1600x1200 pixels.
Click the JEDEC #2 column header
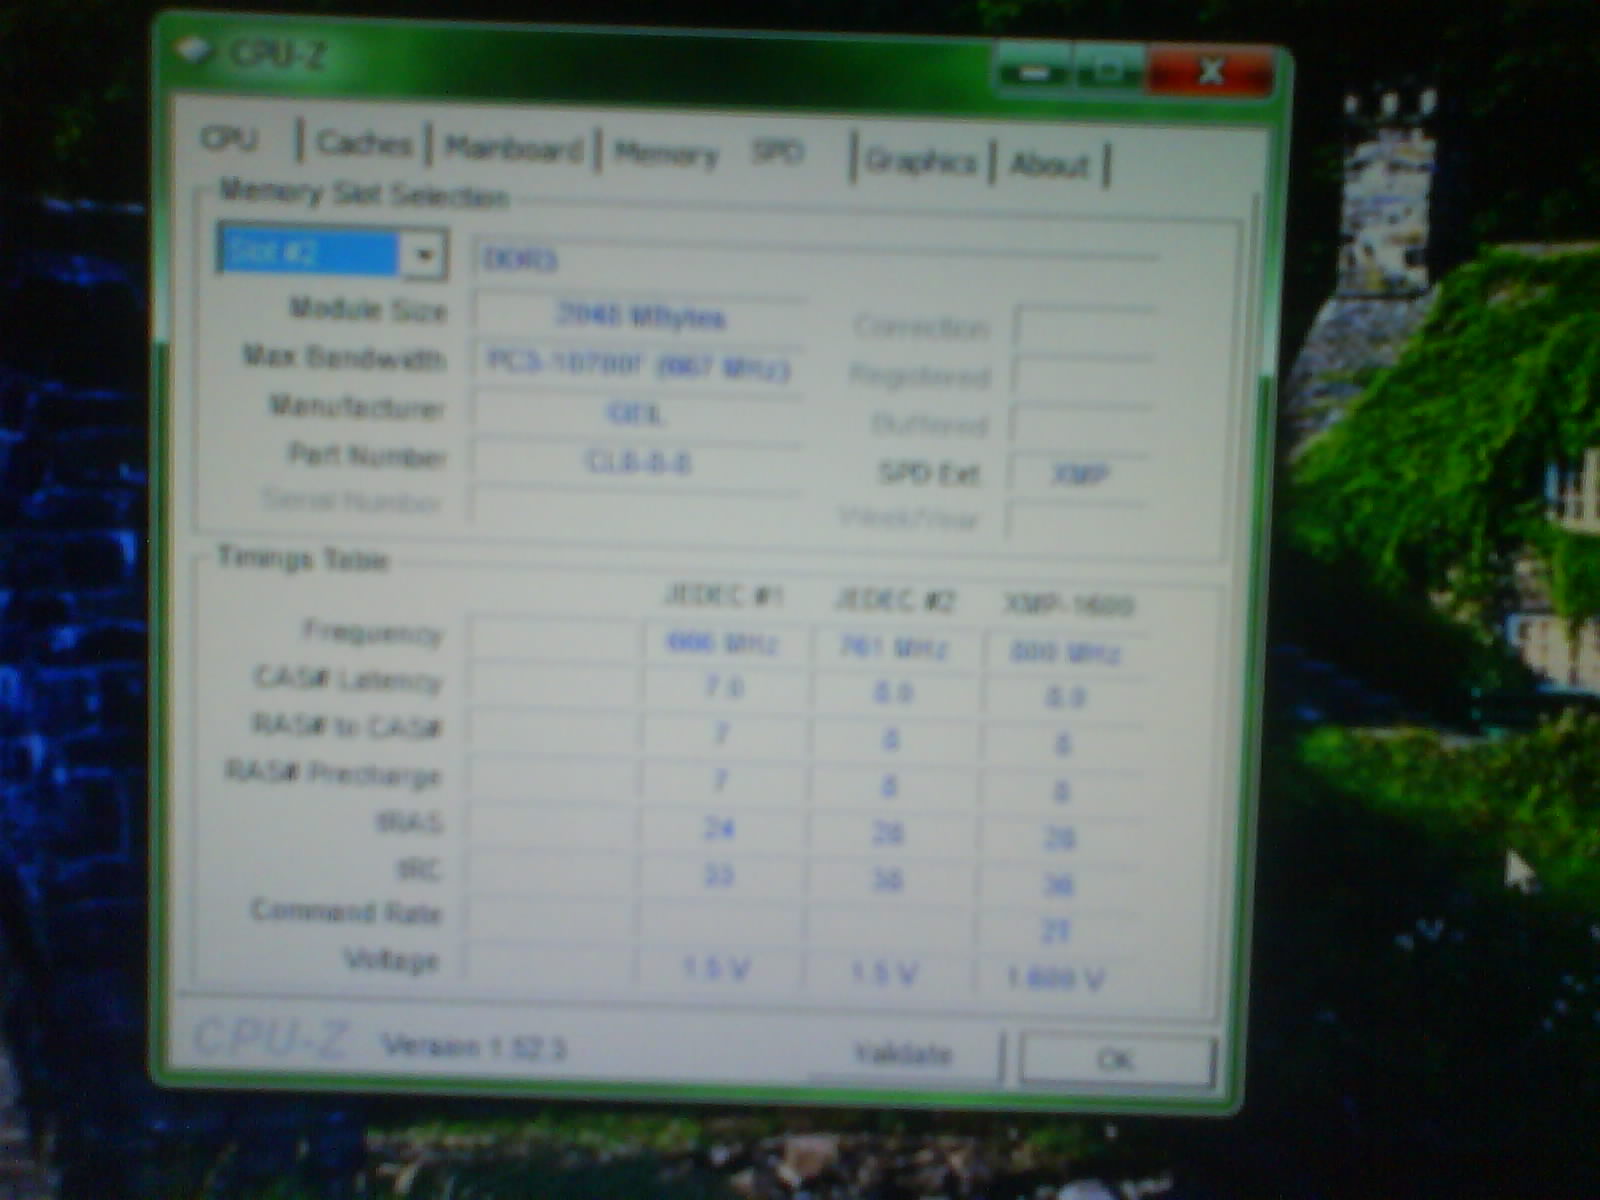[x=894, y=600]
